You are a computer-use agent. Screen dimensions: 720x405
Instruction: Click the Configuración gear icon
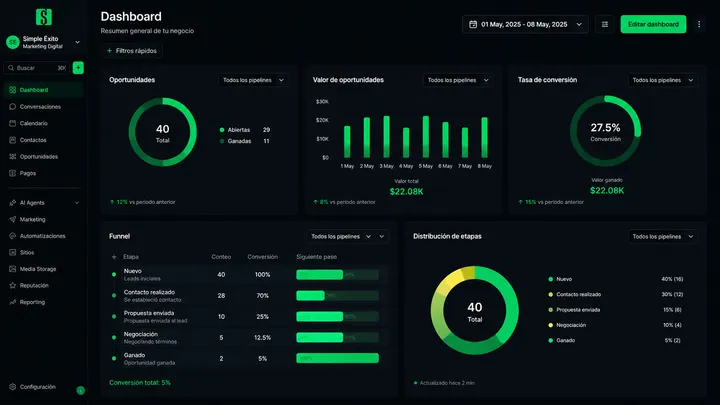tap(12, 387)
